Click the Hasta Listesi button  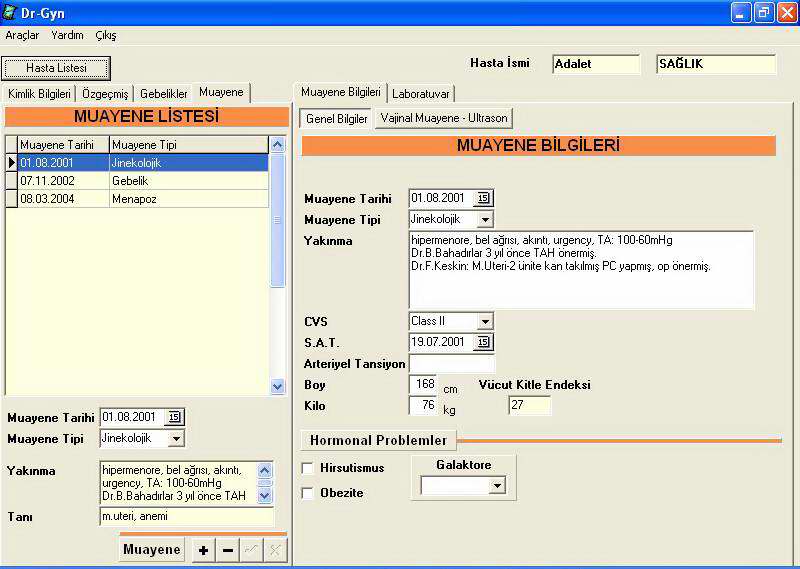click(x=56, y=68)
